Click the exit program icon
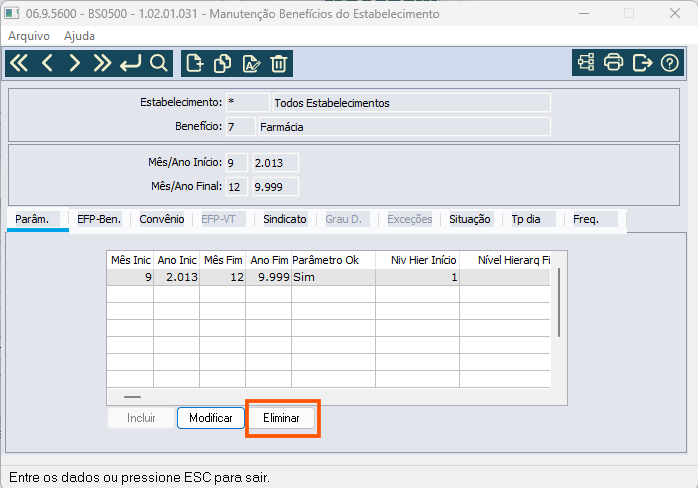Screen dimensions: 698x488 [x=642, y=62]
